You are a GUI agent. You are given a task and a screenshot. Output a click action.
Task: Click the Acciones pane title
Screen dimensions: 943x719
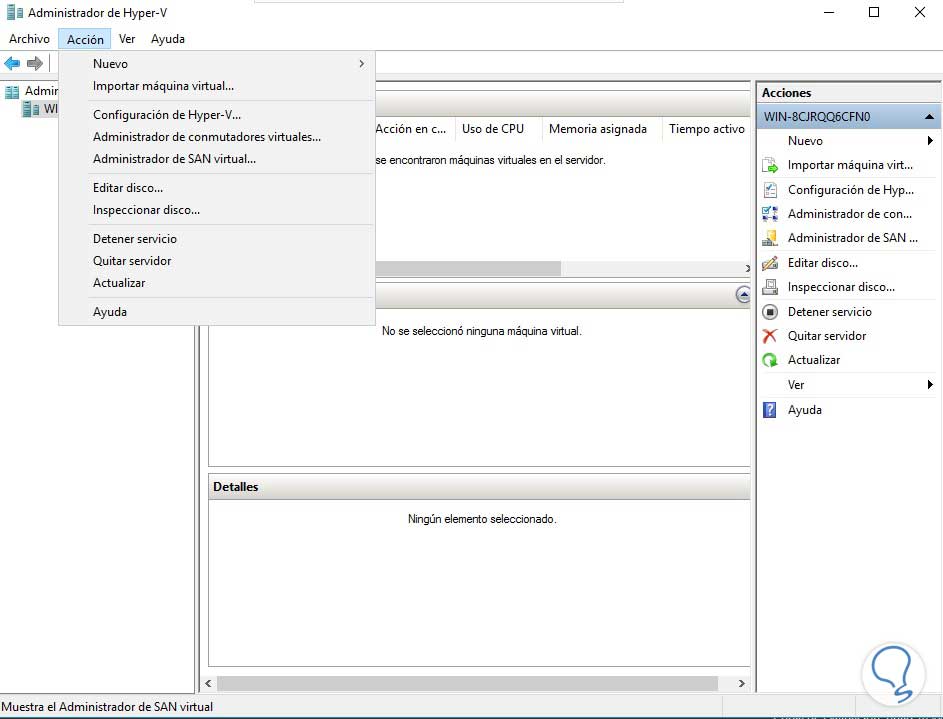pyautogui.click(x=786, y=93)
